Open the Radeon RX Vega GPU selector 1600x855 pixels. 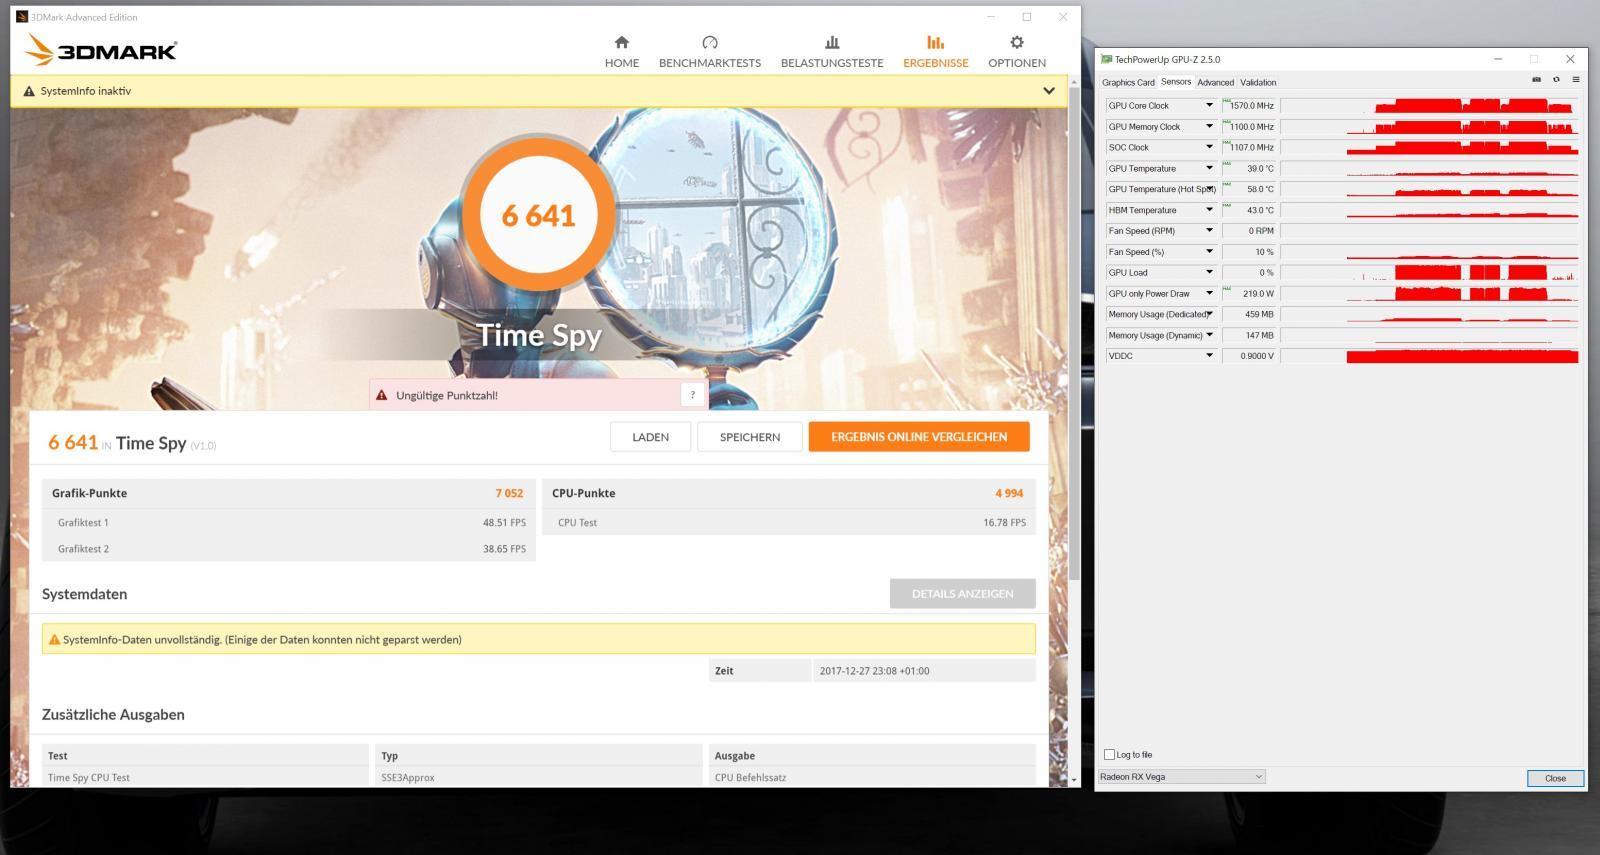coord(1182,777)
